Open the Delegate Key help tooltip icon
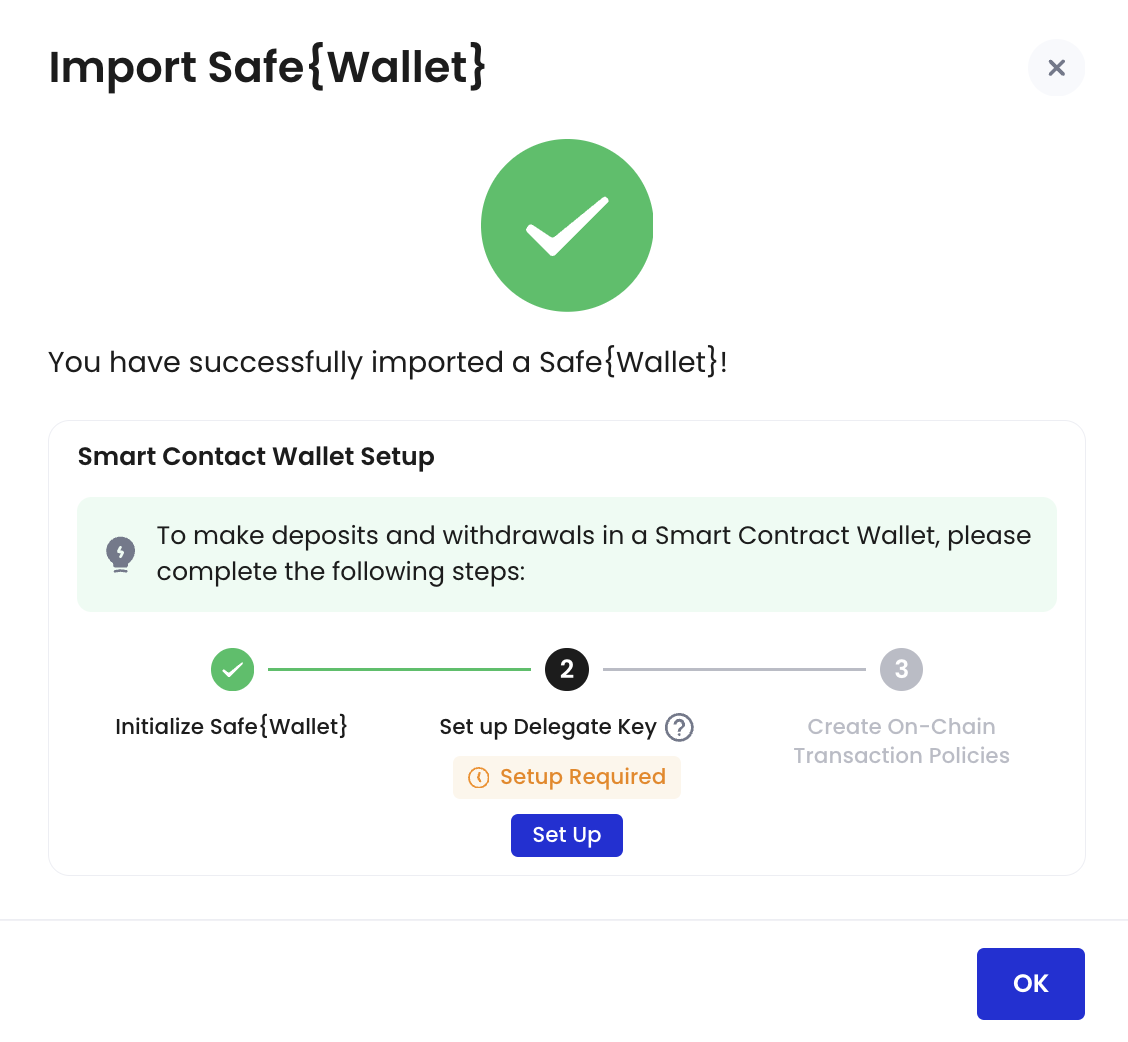The image size is (1128, 1042). coord(679,727)
